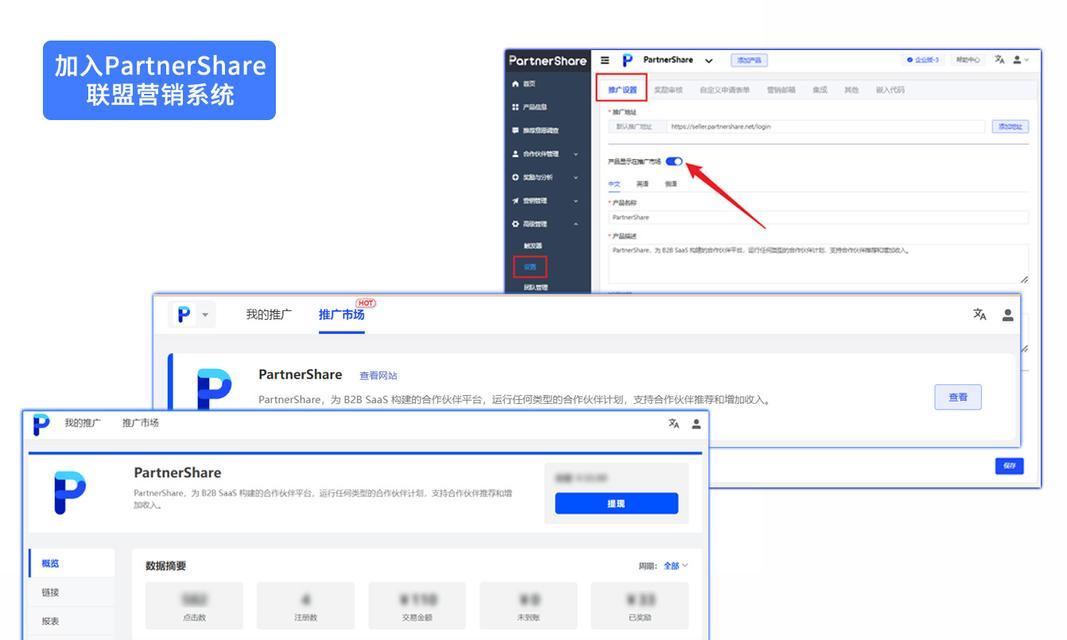Click the promotion URL field with seller.partnershare.net/login
The height and width of the screenshot is (640, 1067).
tap(826, 127)
